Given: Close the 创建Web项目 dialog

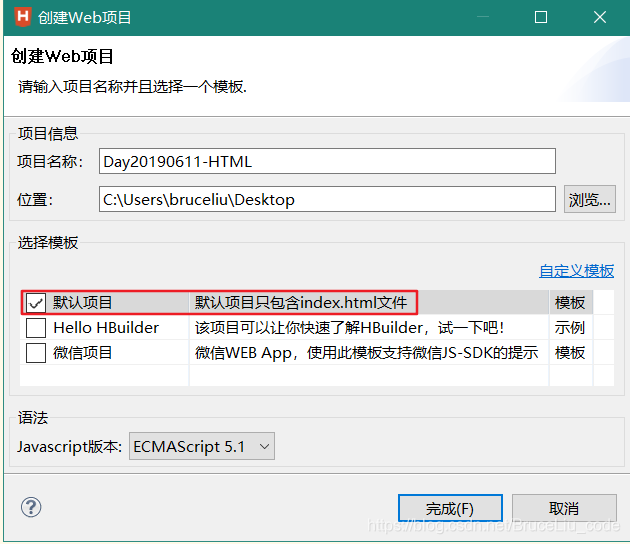Looking at the screenshot, I should [x=600, y=17].
